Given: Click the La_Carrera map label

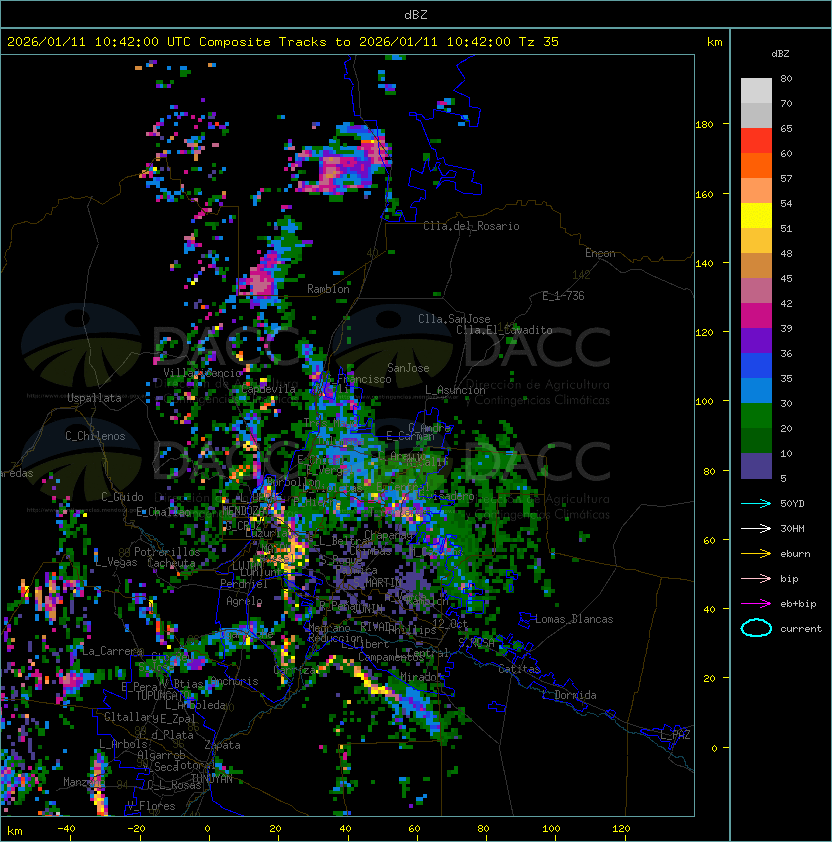Looking at the screenshot, I should point(112,651).
